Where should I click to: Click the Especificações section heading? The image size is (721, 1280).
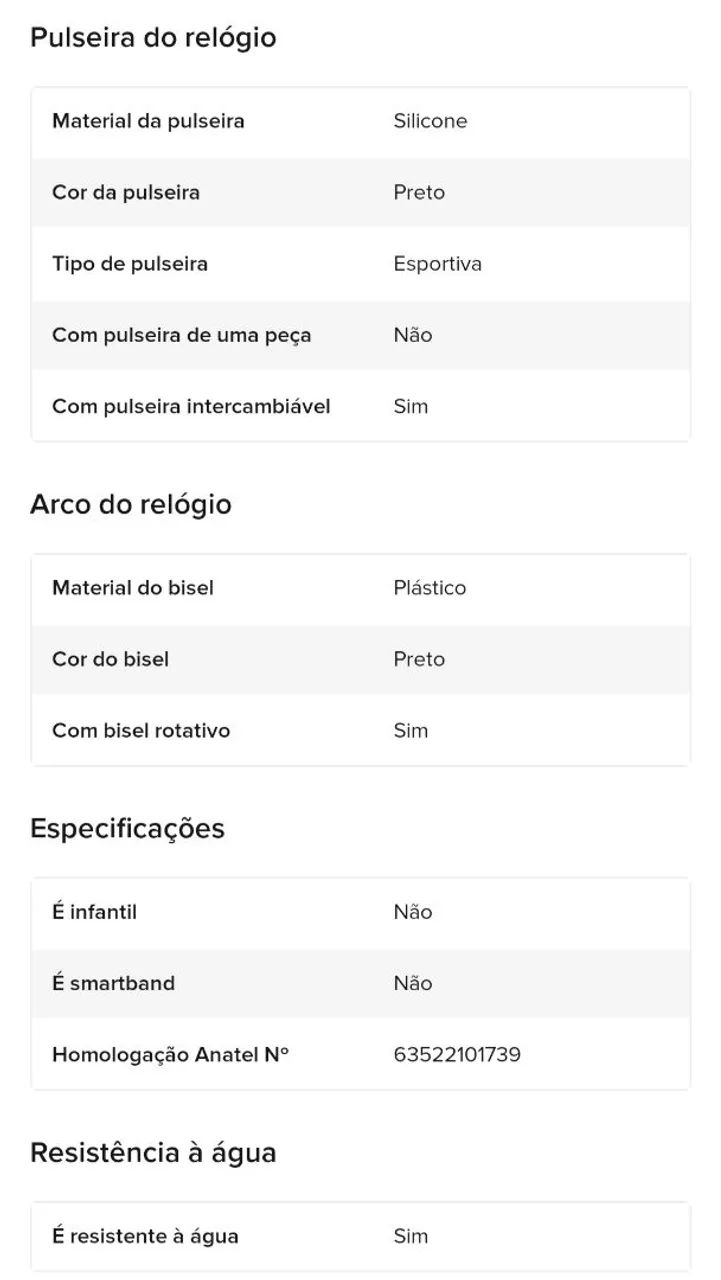click(x=127, y=829)
